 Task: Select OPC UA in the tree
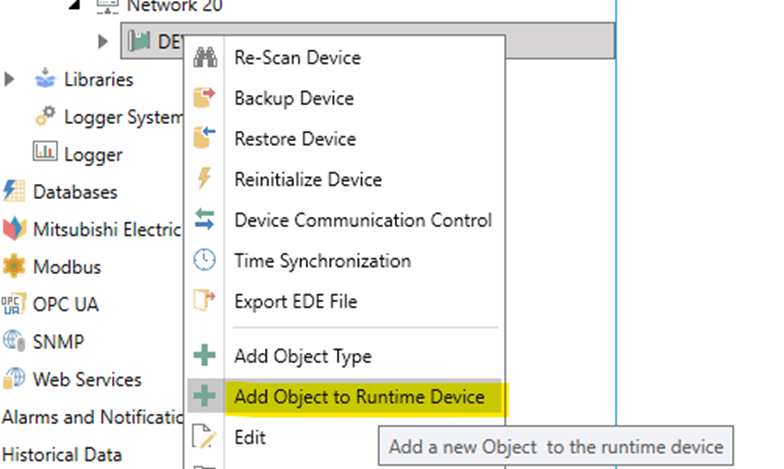click(65, 305)
